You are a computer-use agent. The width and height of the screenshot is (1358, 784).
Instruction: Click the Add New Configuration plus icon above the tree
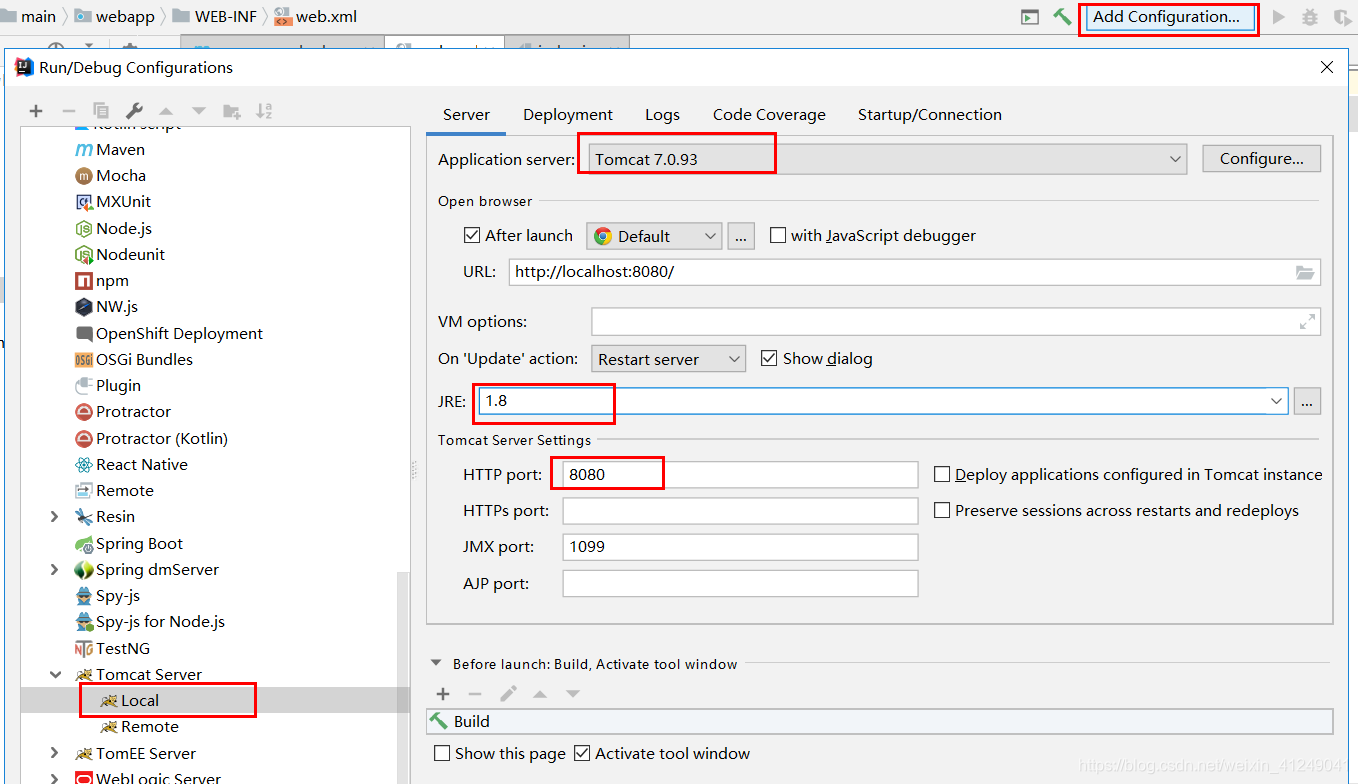pyautogui.click(x=36, y=111)
